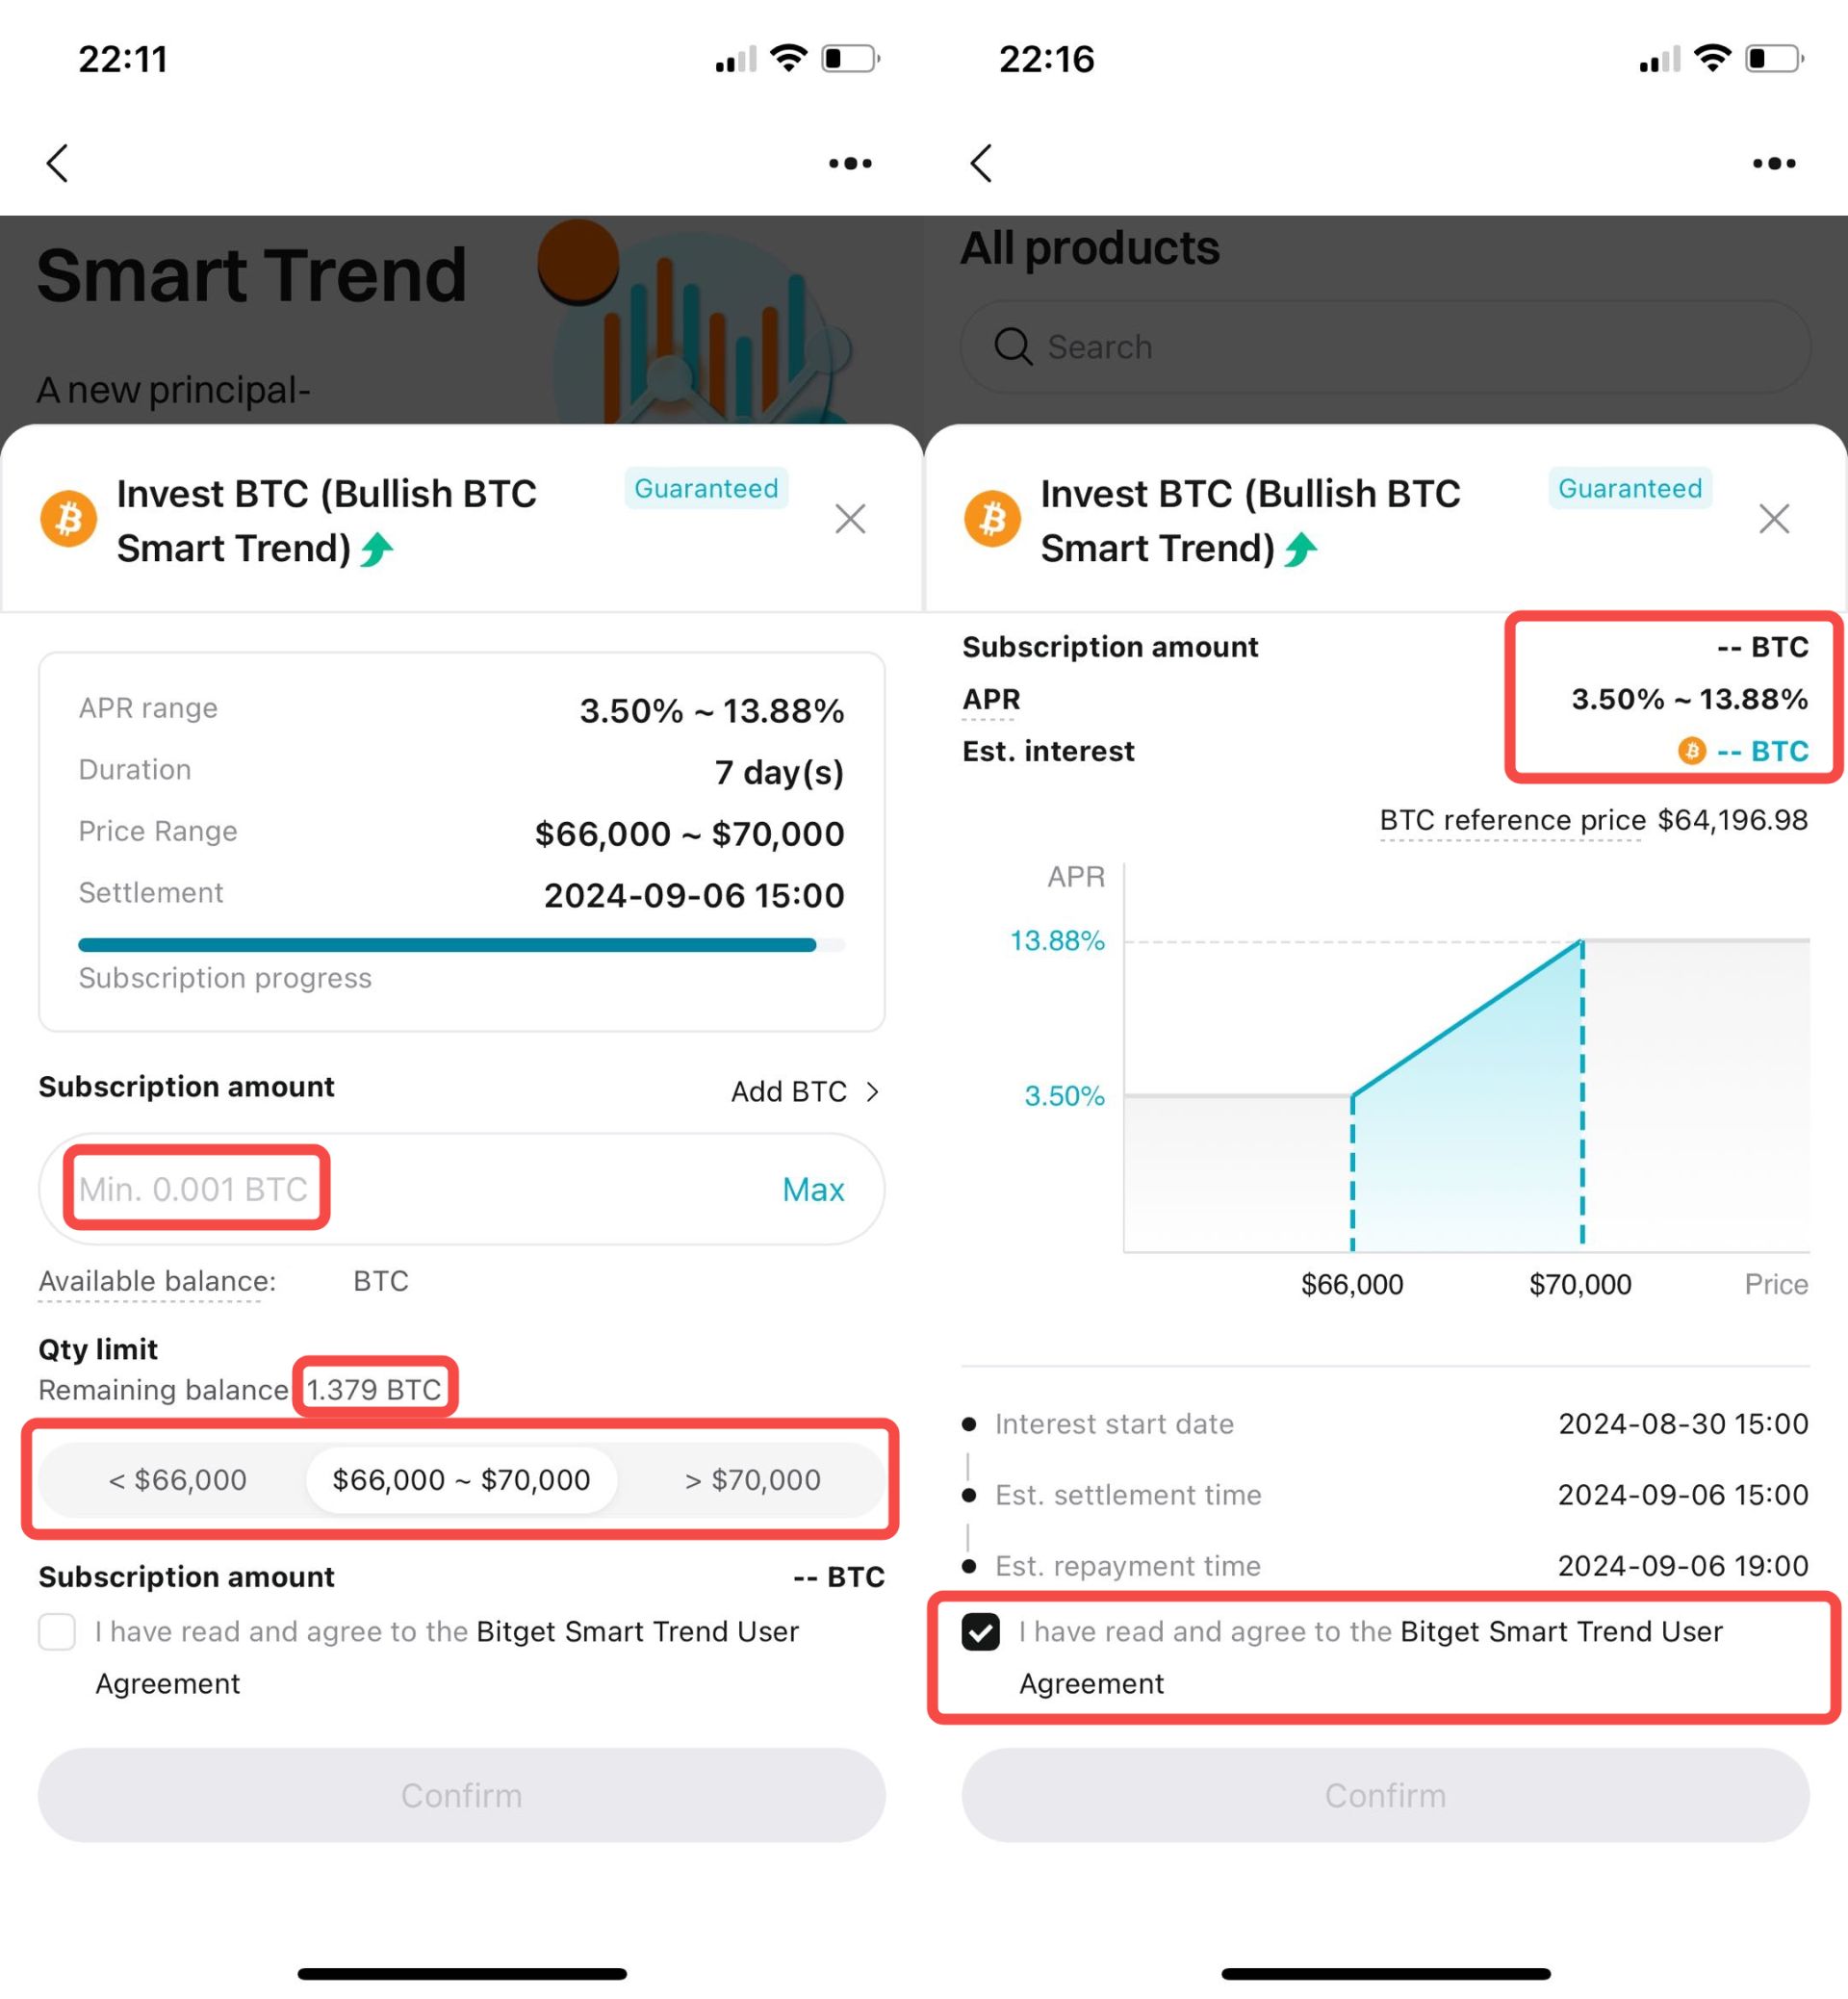The width and height of the screenshot is (1848, 1999).
Task: Tap Confirm button on left screen
Action: tap(461, 1795)
